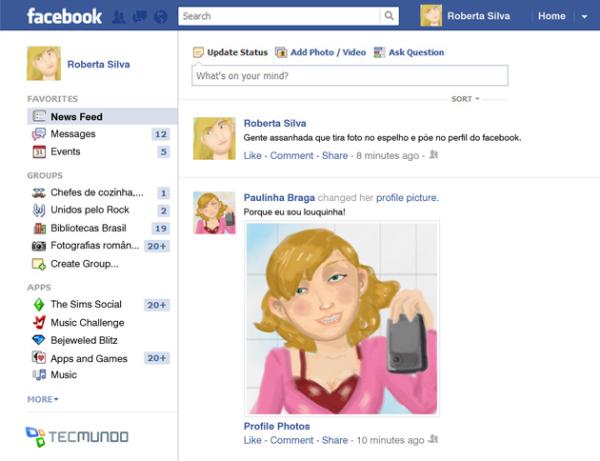Viewport: 600px width, 461px height.
Task: Click Create Group in sidebar
Action: [85, 264]
